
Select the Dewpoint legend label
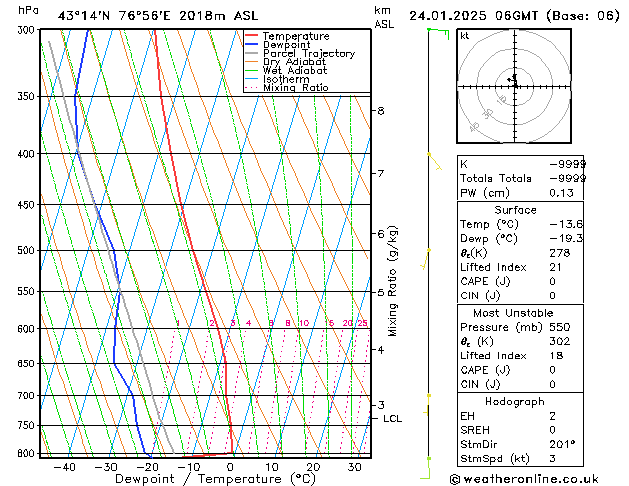[286, 45]
